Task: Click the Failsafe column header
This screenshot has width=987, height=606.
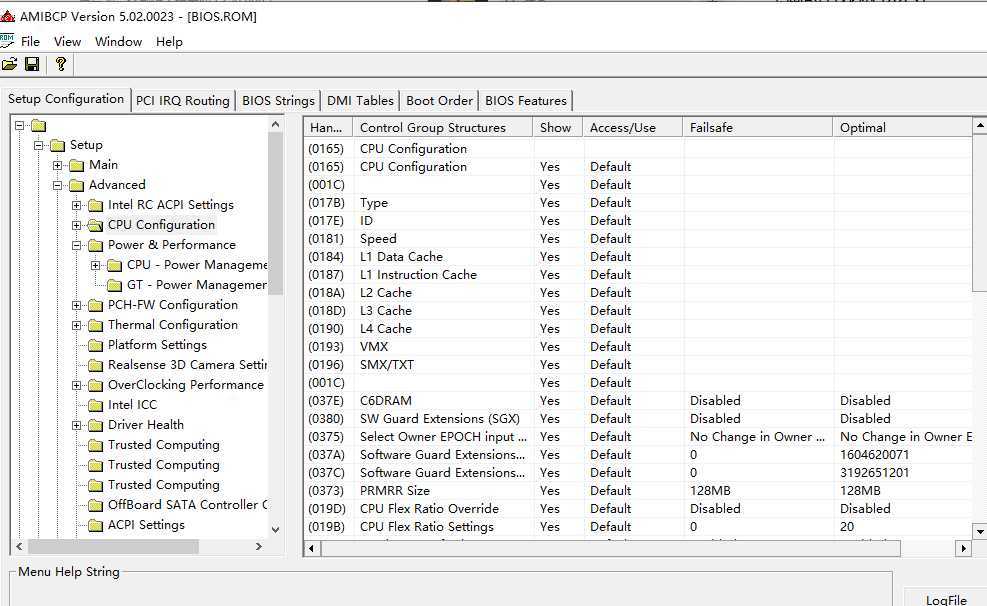Action: pyautogui.click(x=758, y=128)
